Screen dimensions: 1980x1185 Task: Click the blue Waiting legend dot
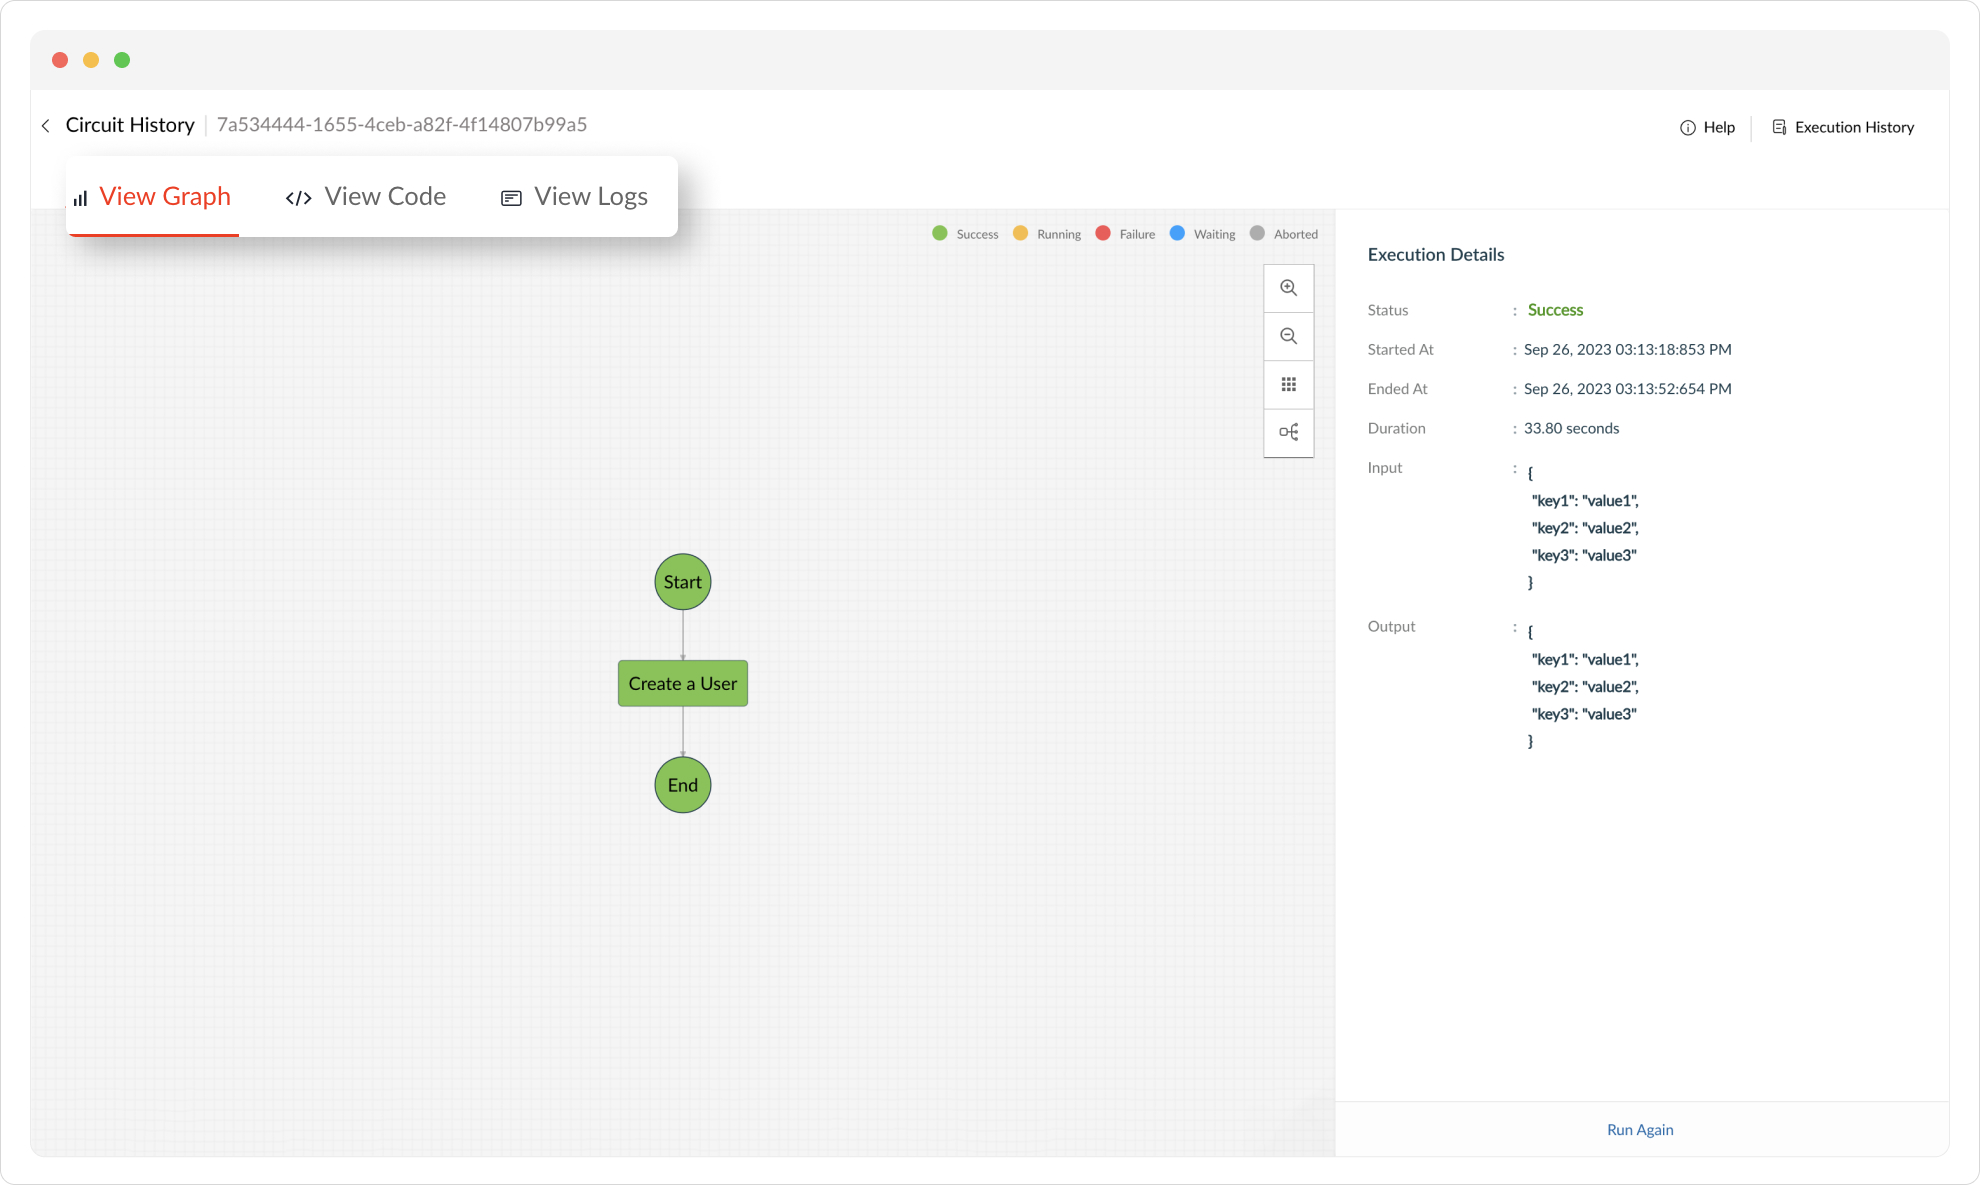1177,233
